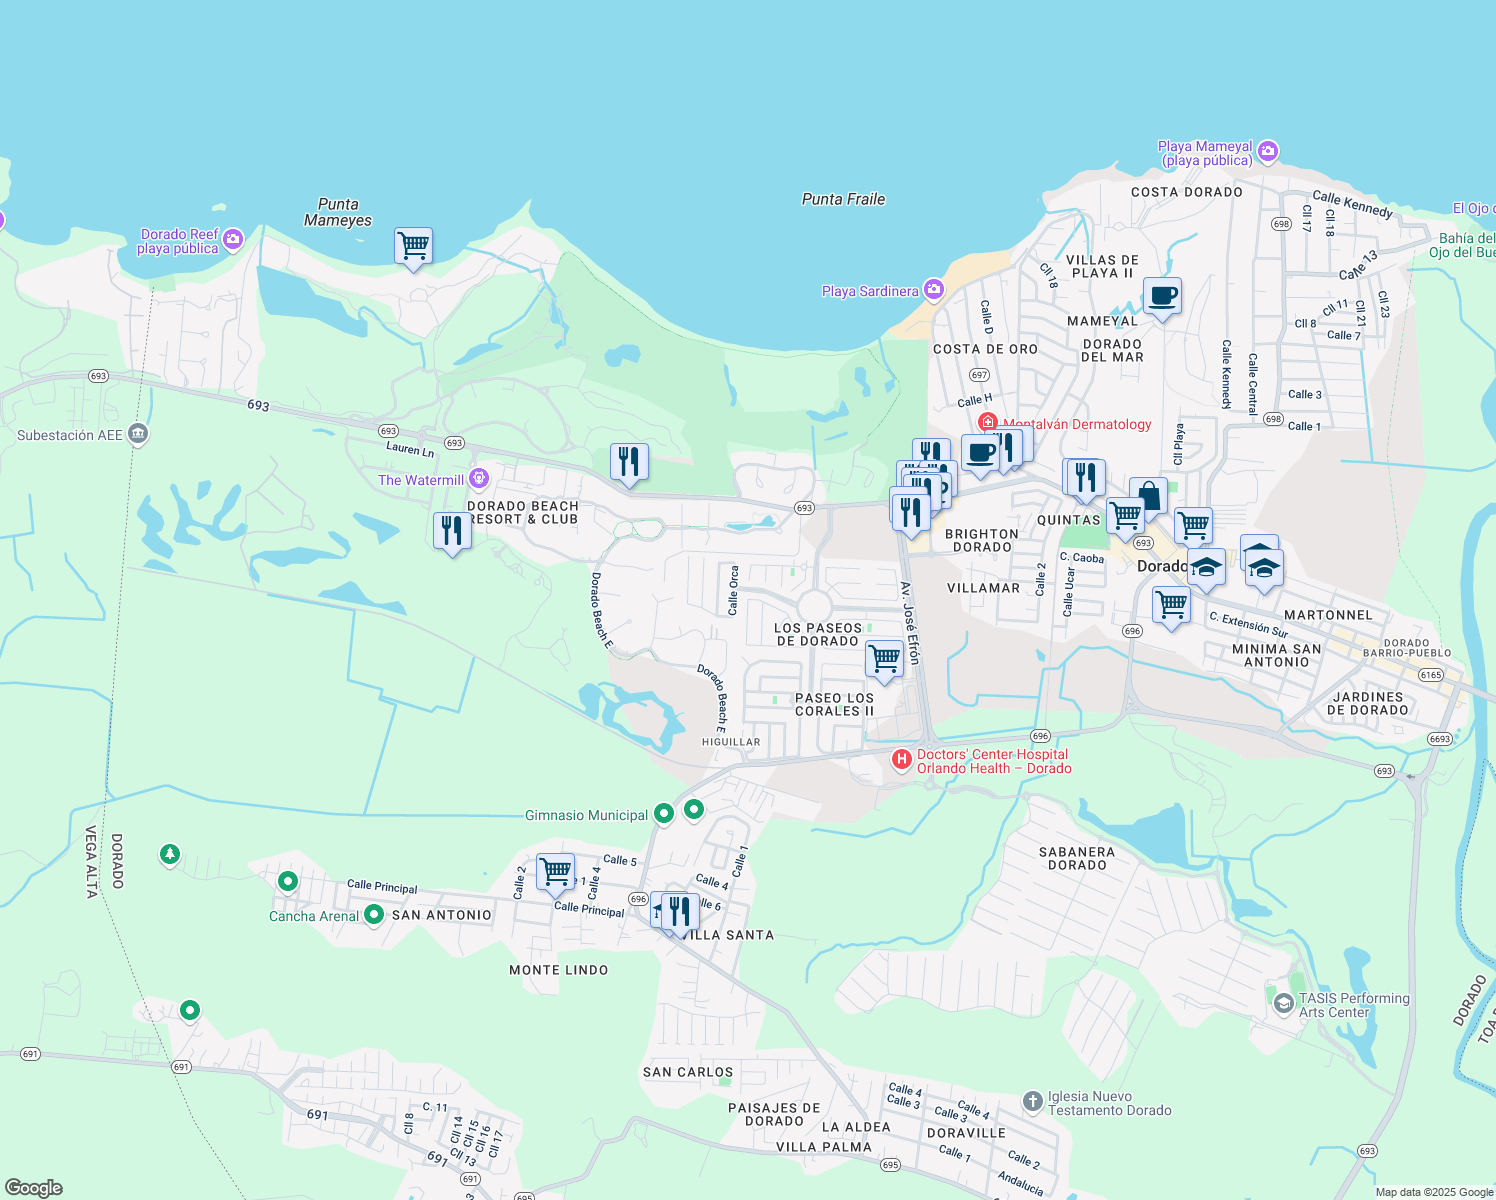Select the Cancha Arenal green pin

click(374, 914)
